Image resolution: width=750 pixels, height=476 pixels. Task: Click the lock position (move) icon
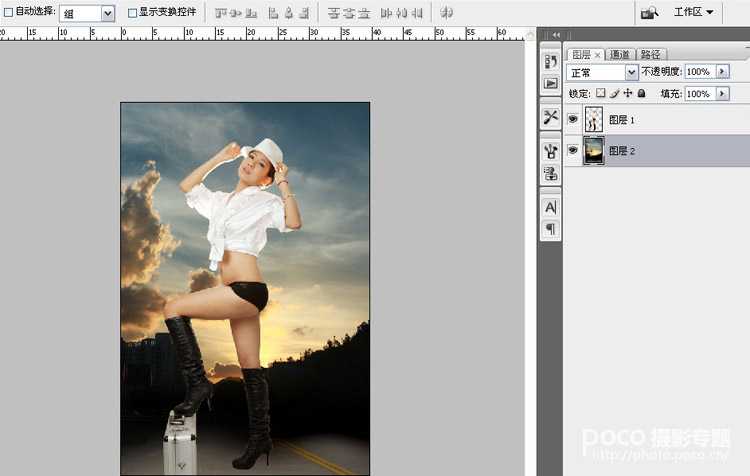tap(628, 93)
